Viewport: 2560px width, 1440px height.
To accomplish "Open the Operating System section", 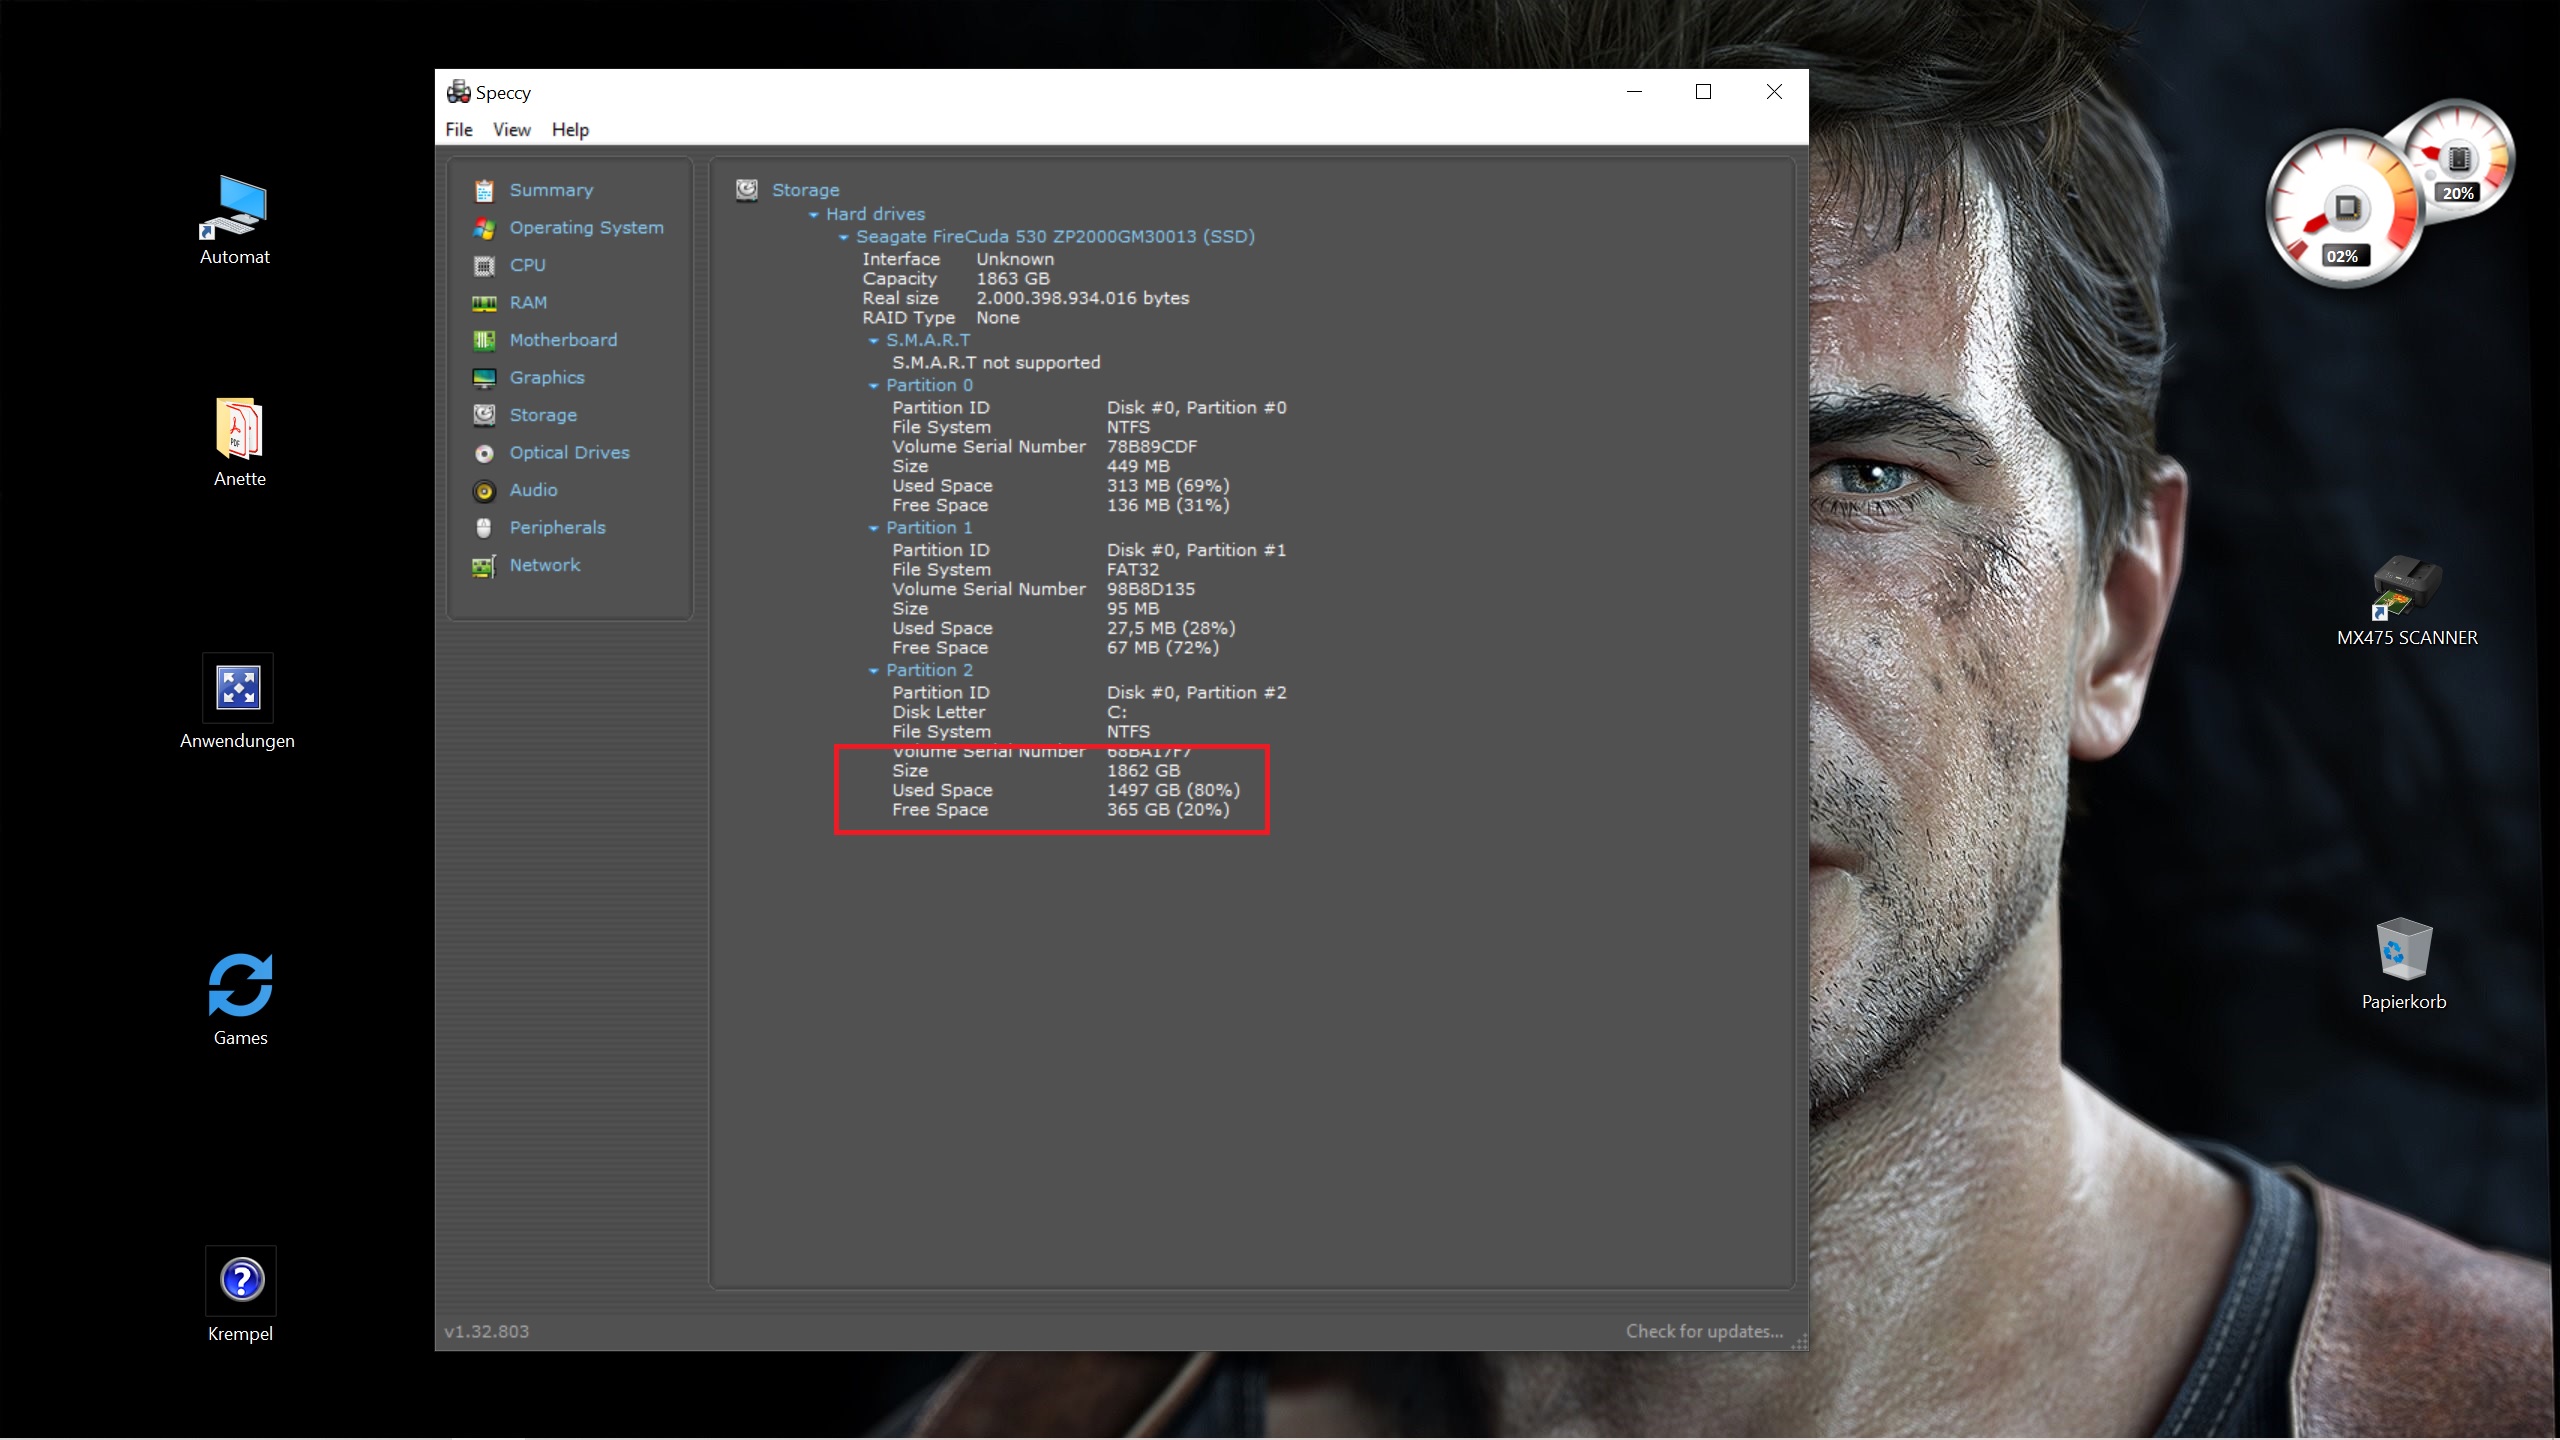I will click(x=586, y=228).
